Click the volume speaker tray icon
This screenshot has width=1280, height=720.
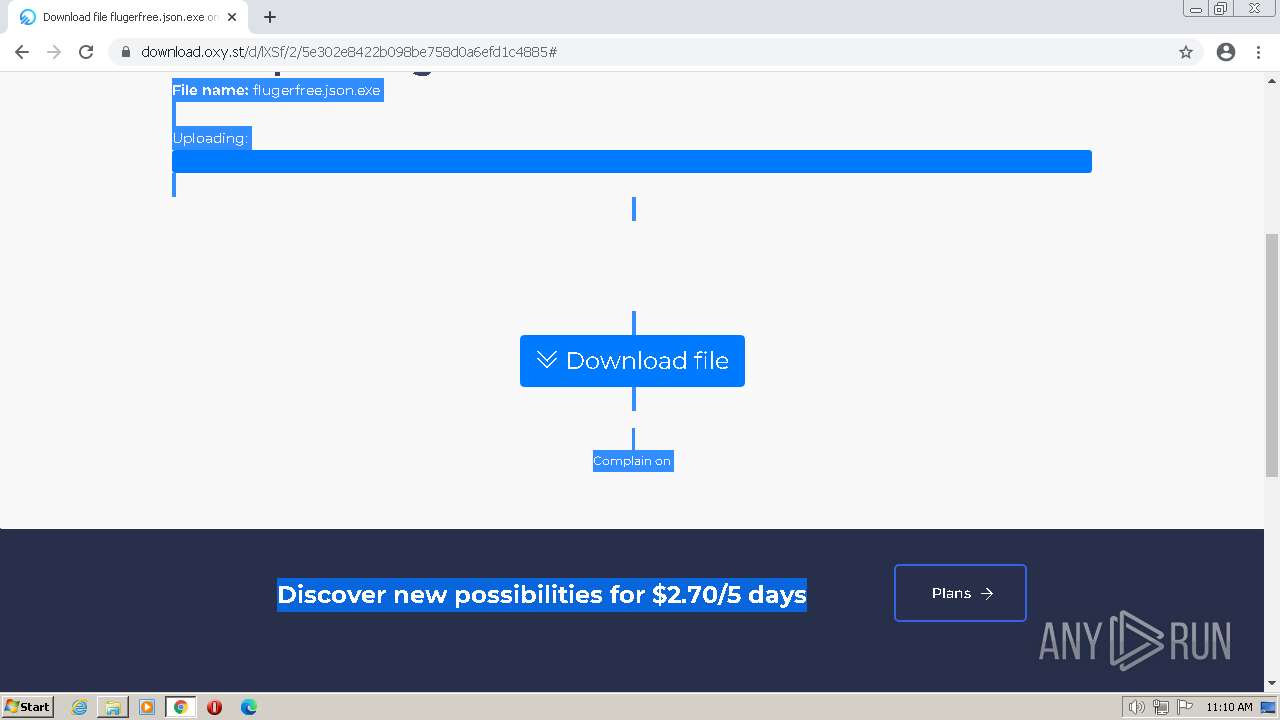pyautogui.click(x=1136, y=707)
